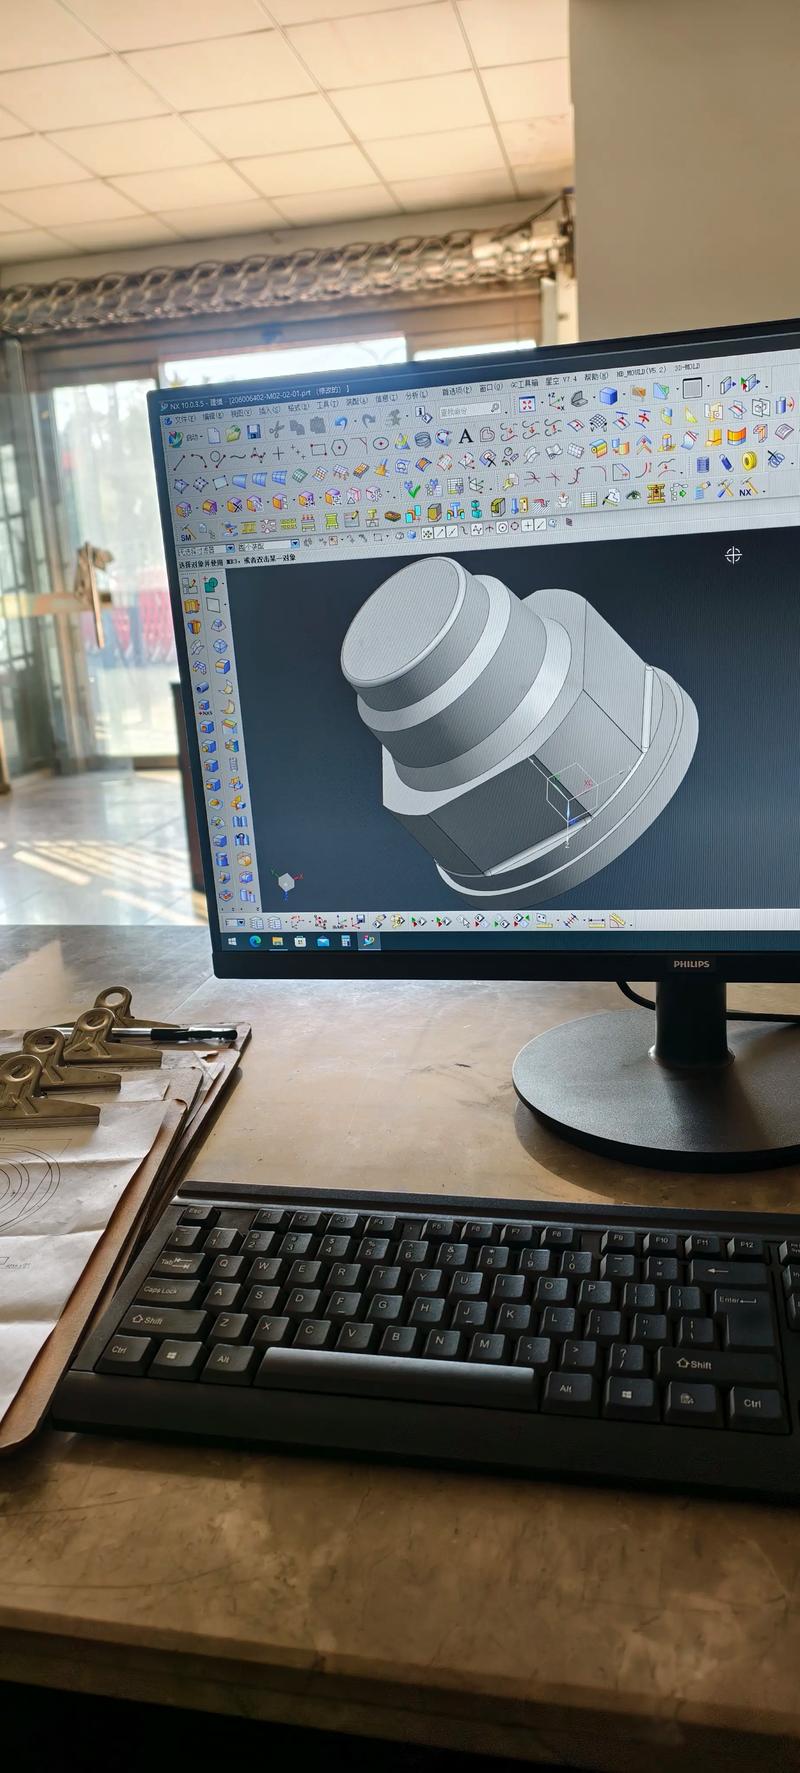Select the Helix spring tool
This screenshot has height=1773, width=800.
[x=421, y=440]
